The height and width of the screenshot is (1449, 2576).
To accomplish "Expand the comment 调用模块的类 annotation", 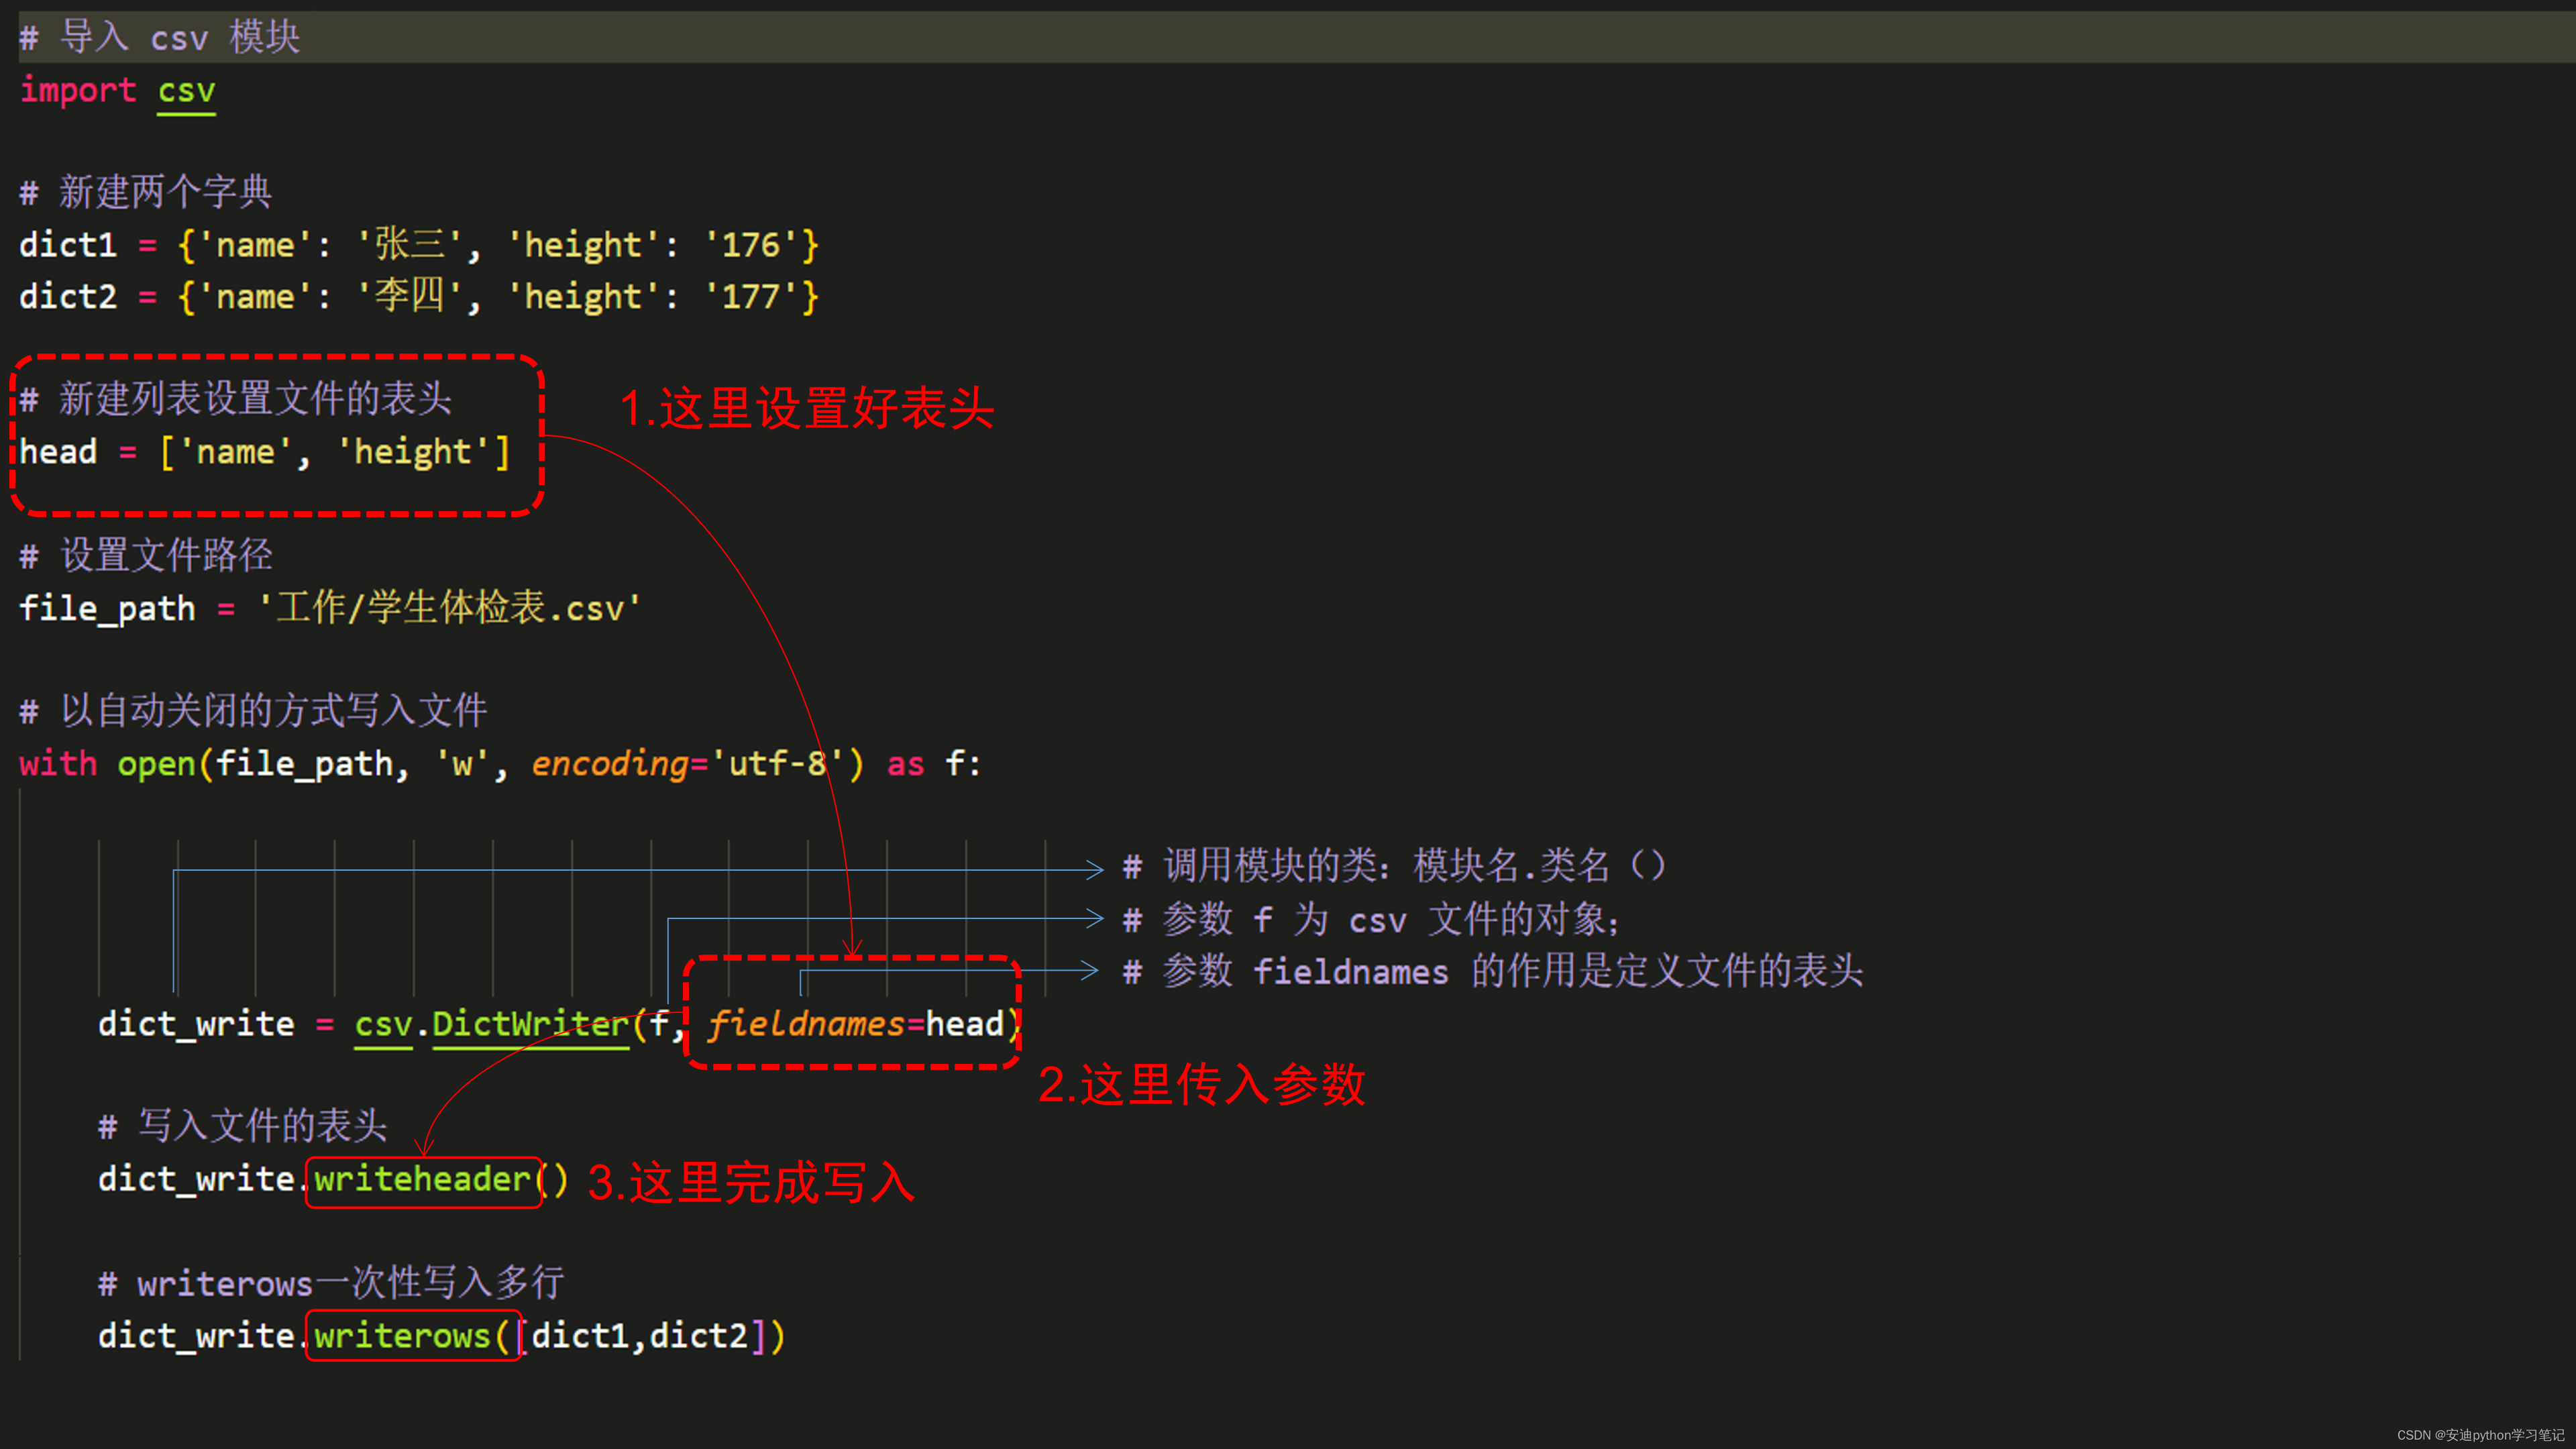I will tap(1468, 865).
